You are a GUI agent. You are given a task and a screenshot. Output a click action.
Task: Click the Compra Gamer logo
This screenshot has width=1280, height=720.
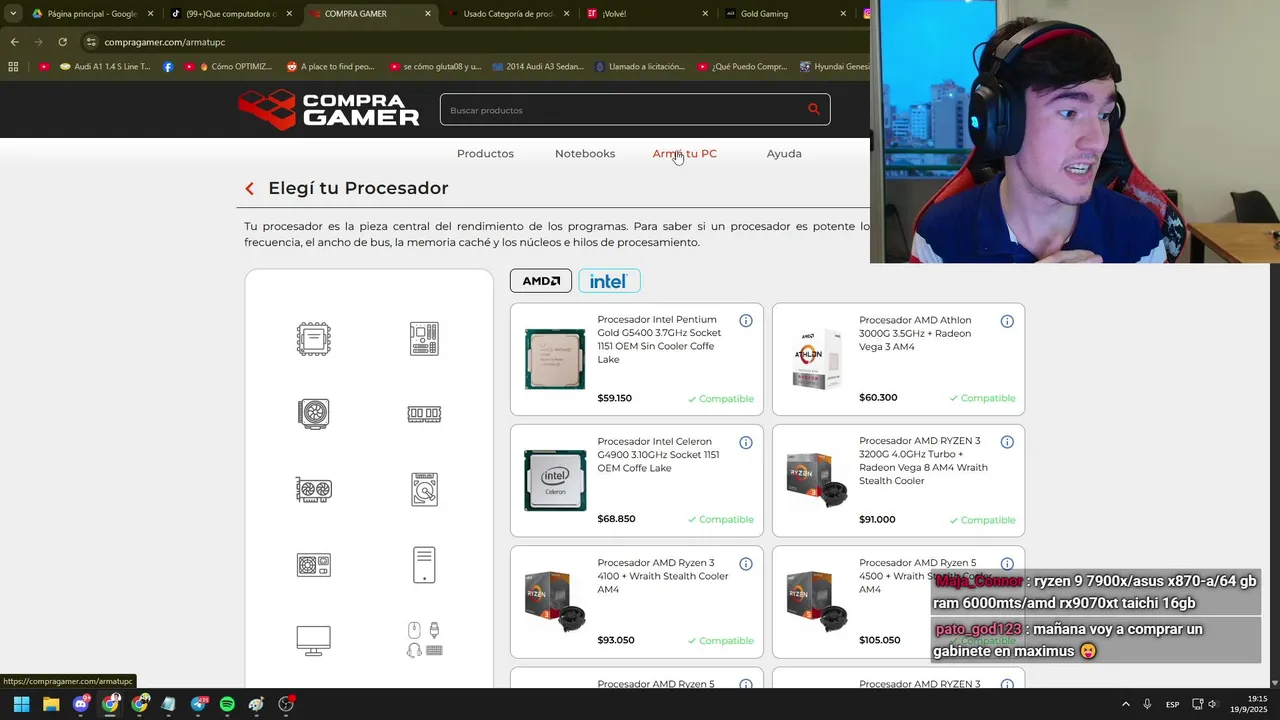pyautogui.click(x=329, y=110)
